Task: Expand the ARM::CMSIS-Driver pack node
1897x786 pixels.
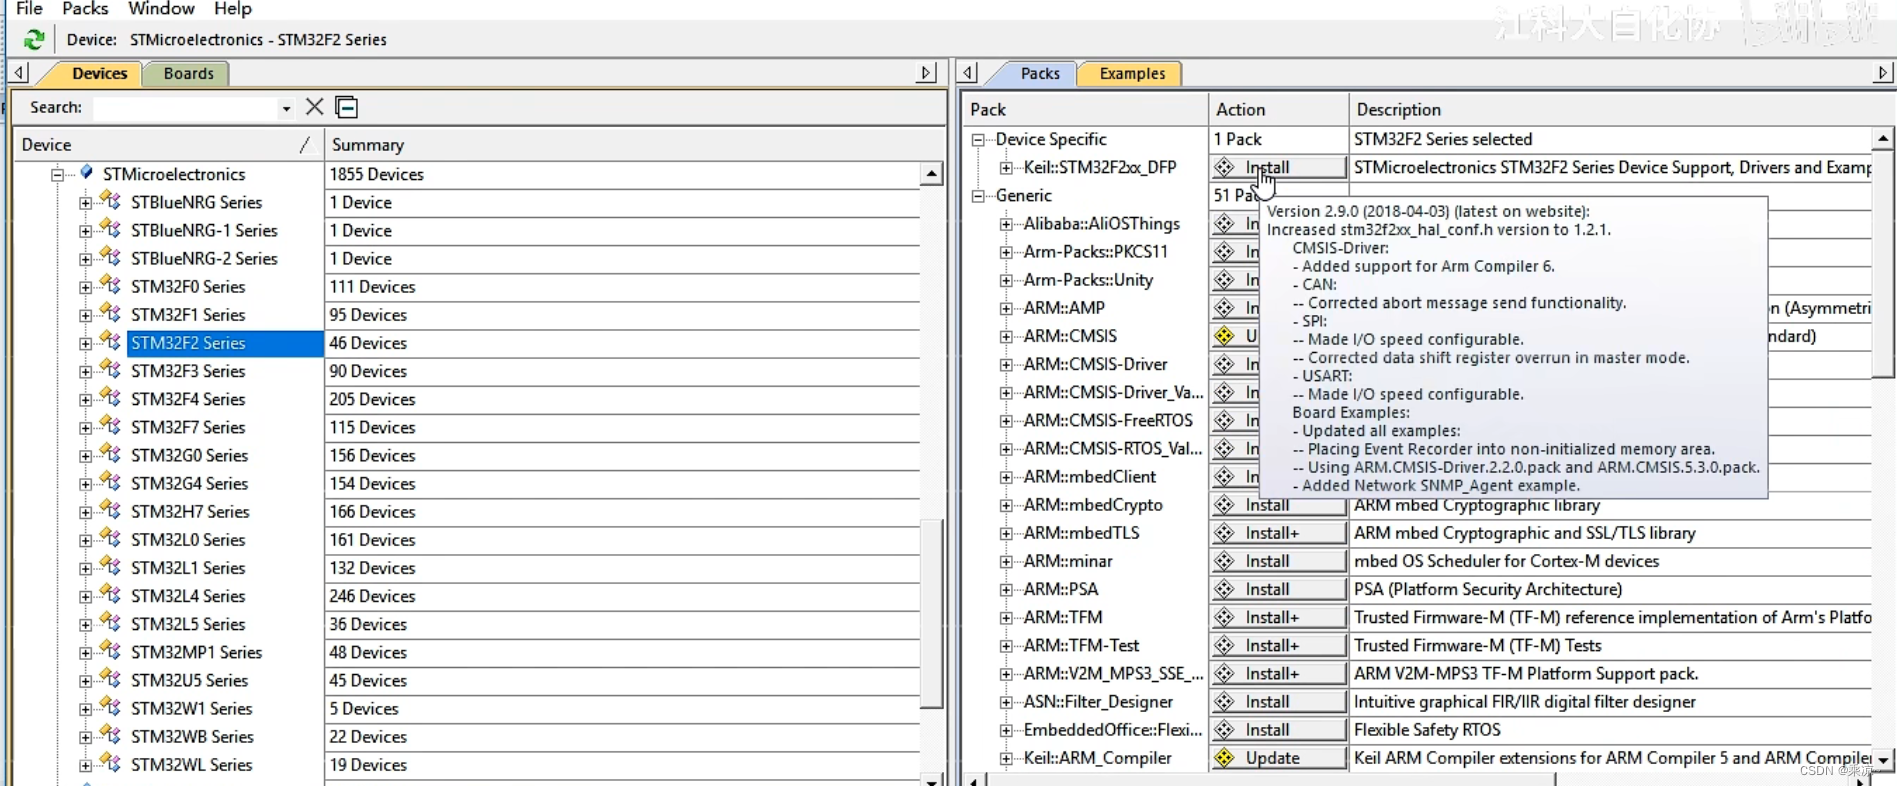Action: (1006, 364)
